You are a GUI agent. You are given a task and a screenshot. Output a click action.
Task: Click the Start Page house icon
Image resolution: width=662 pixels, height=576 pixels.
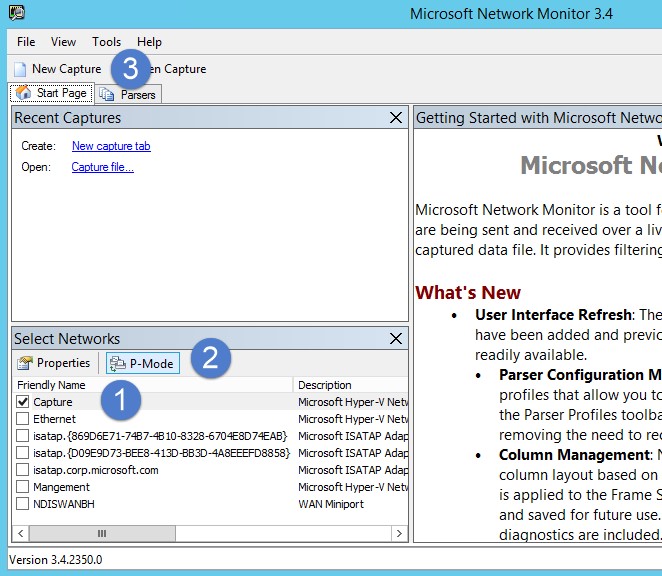[x=23, y=92]
